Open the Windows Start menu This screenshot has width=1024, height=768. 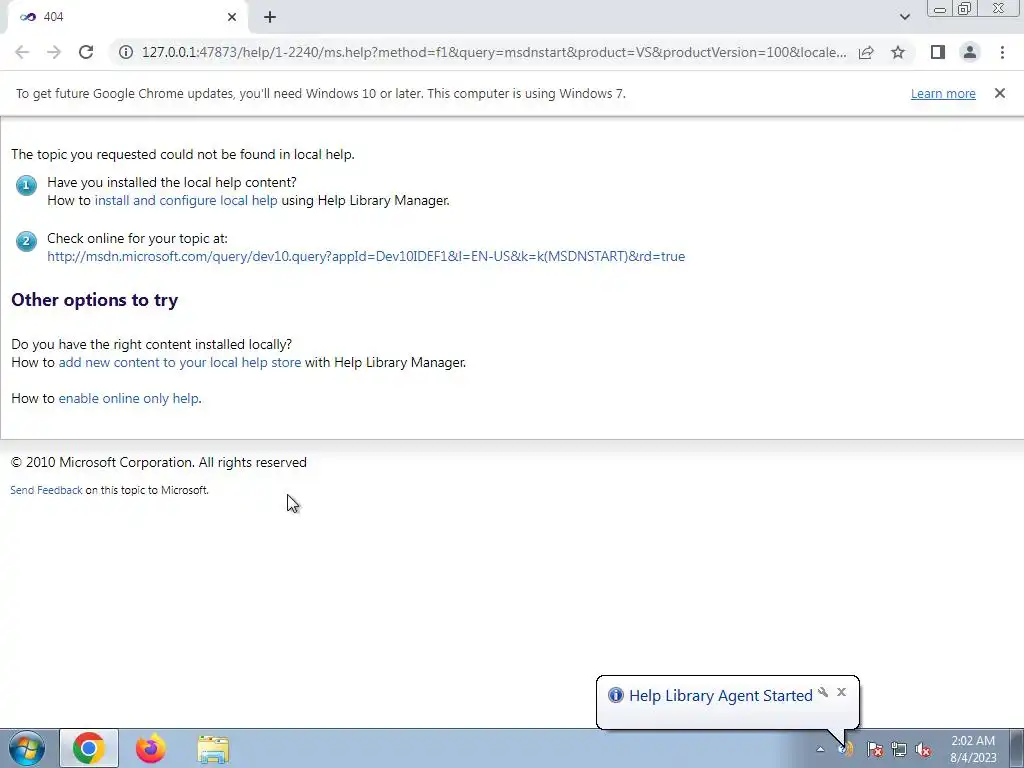27,748
